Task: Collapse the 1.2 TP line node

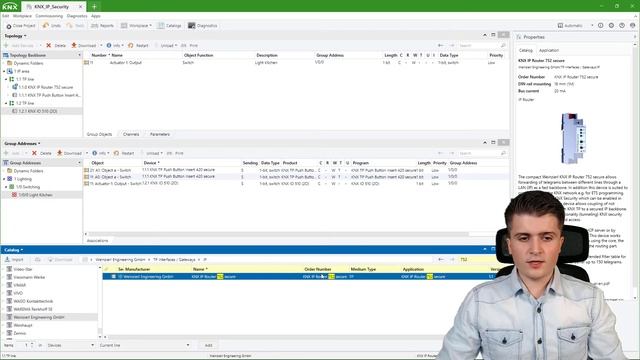Action: pyautogui.click(x=6, y=103)
